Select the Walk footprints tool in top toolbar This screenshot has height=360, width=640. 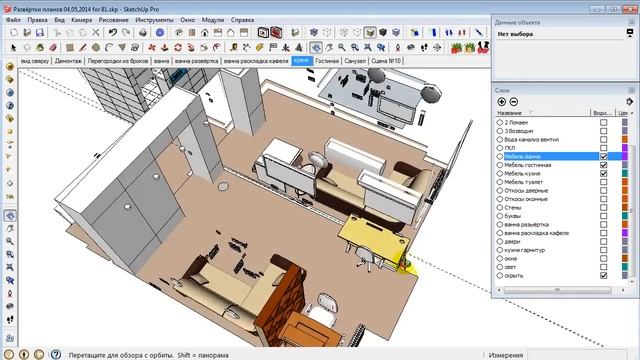coord(424,48)
